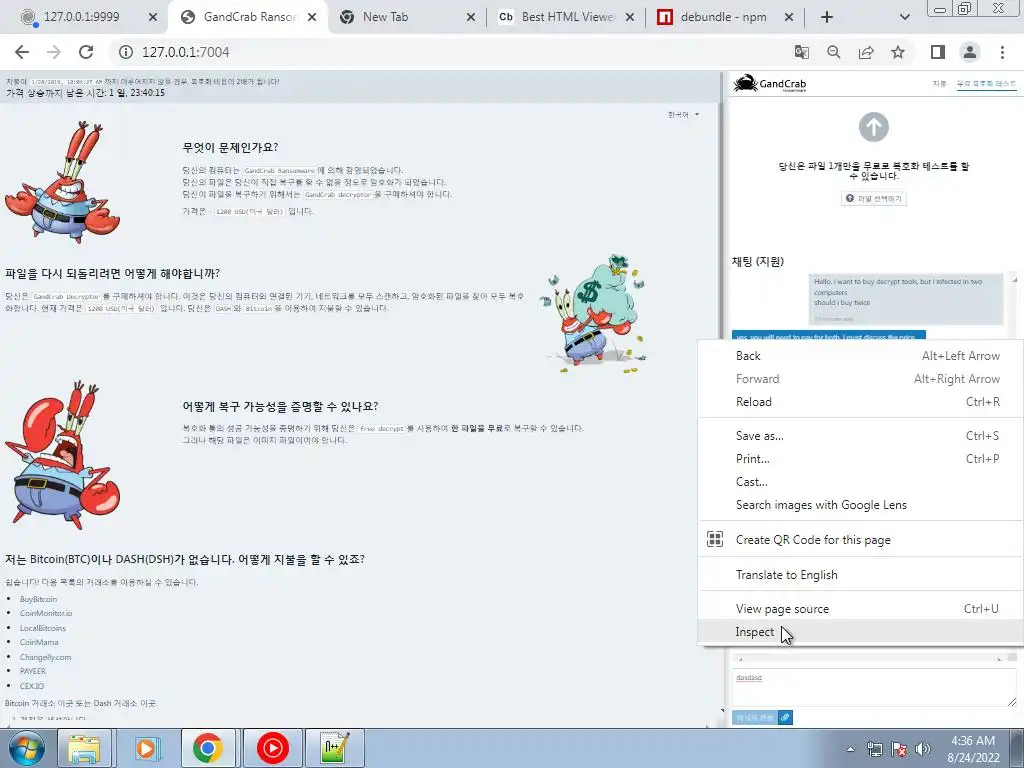Open the language dropdown at top of page
This screenshot has width=1024, height=768.
tap(683, 115)
